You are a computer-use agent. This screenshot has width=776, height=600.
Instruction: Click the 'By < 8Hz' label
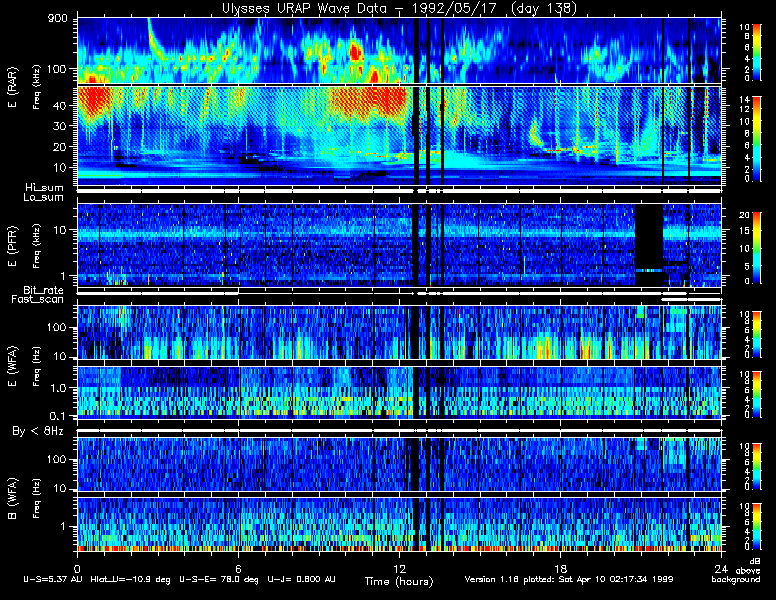coord(38,432)
